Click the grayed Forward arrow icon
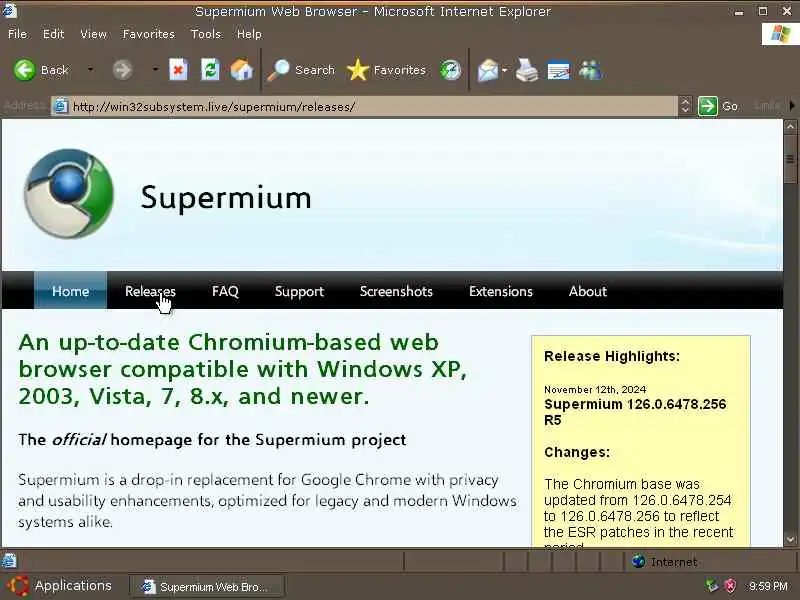This screenshot has height=600, width=800. click(122, 70)
